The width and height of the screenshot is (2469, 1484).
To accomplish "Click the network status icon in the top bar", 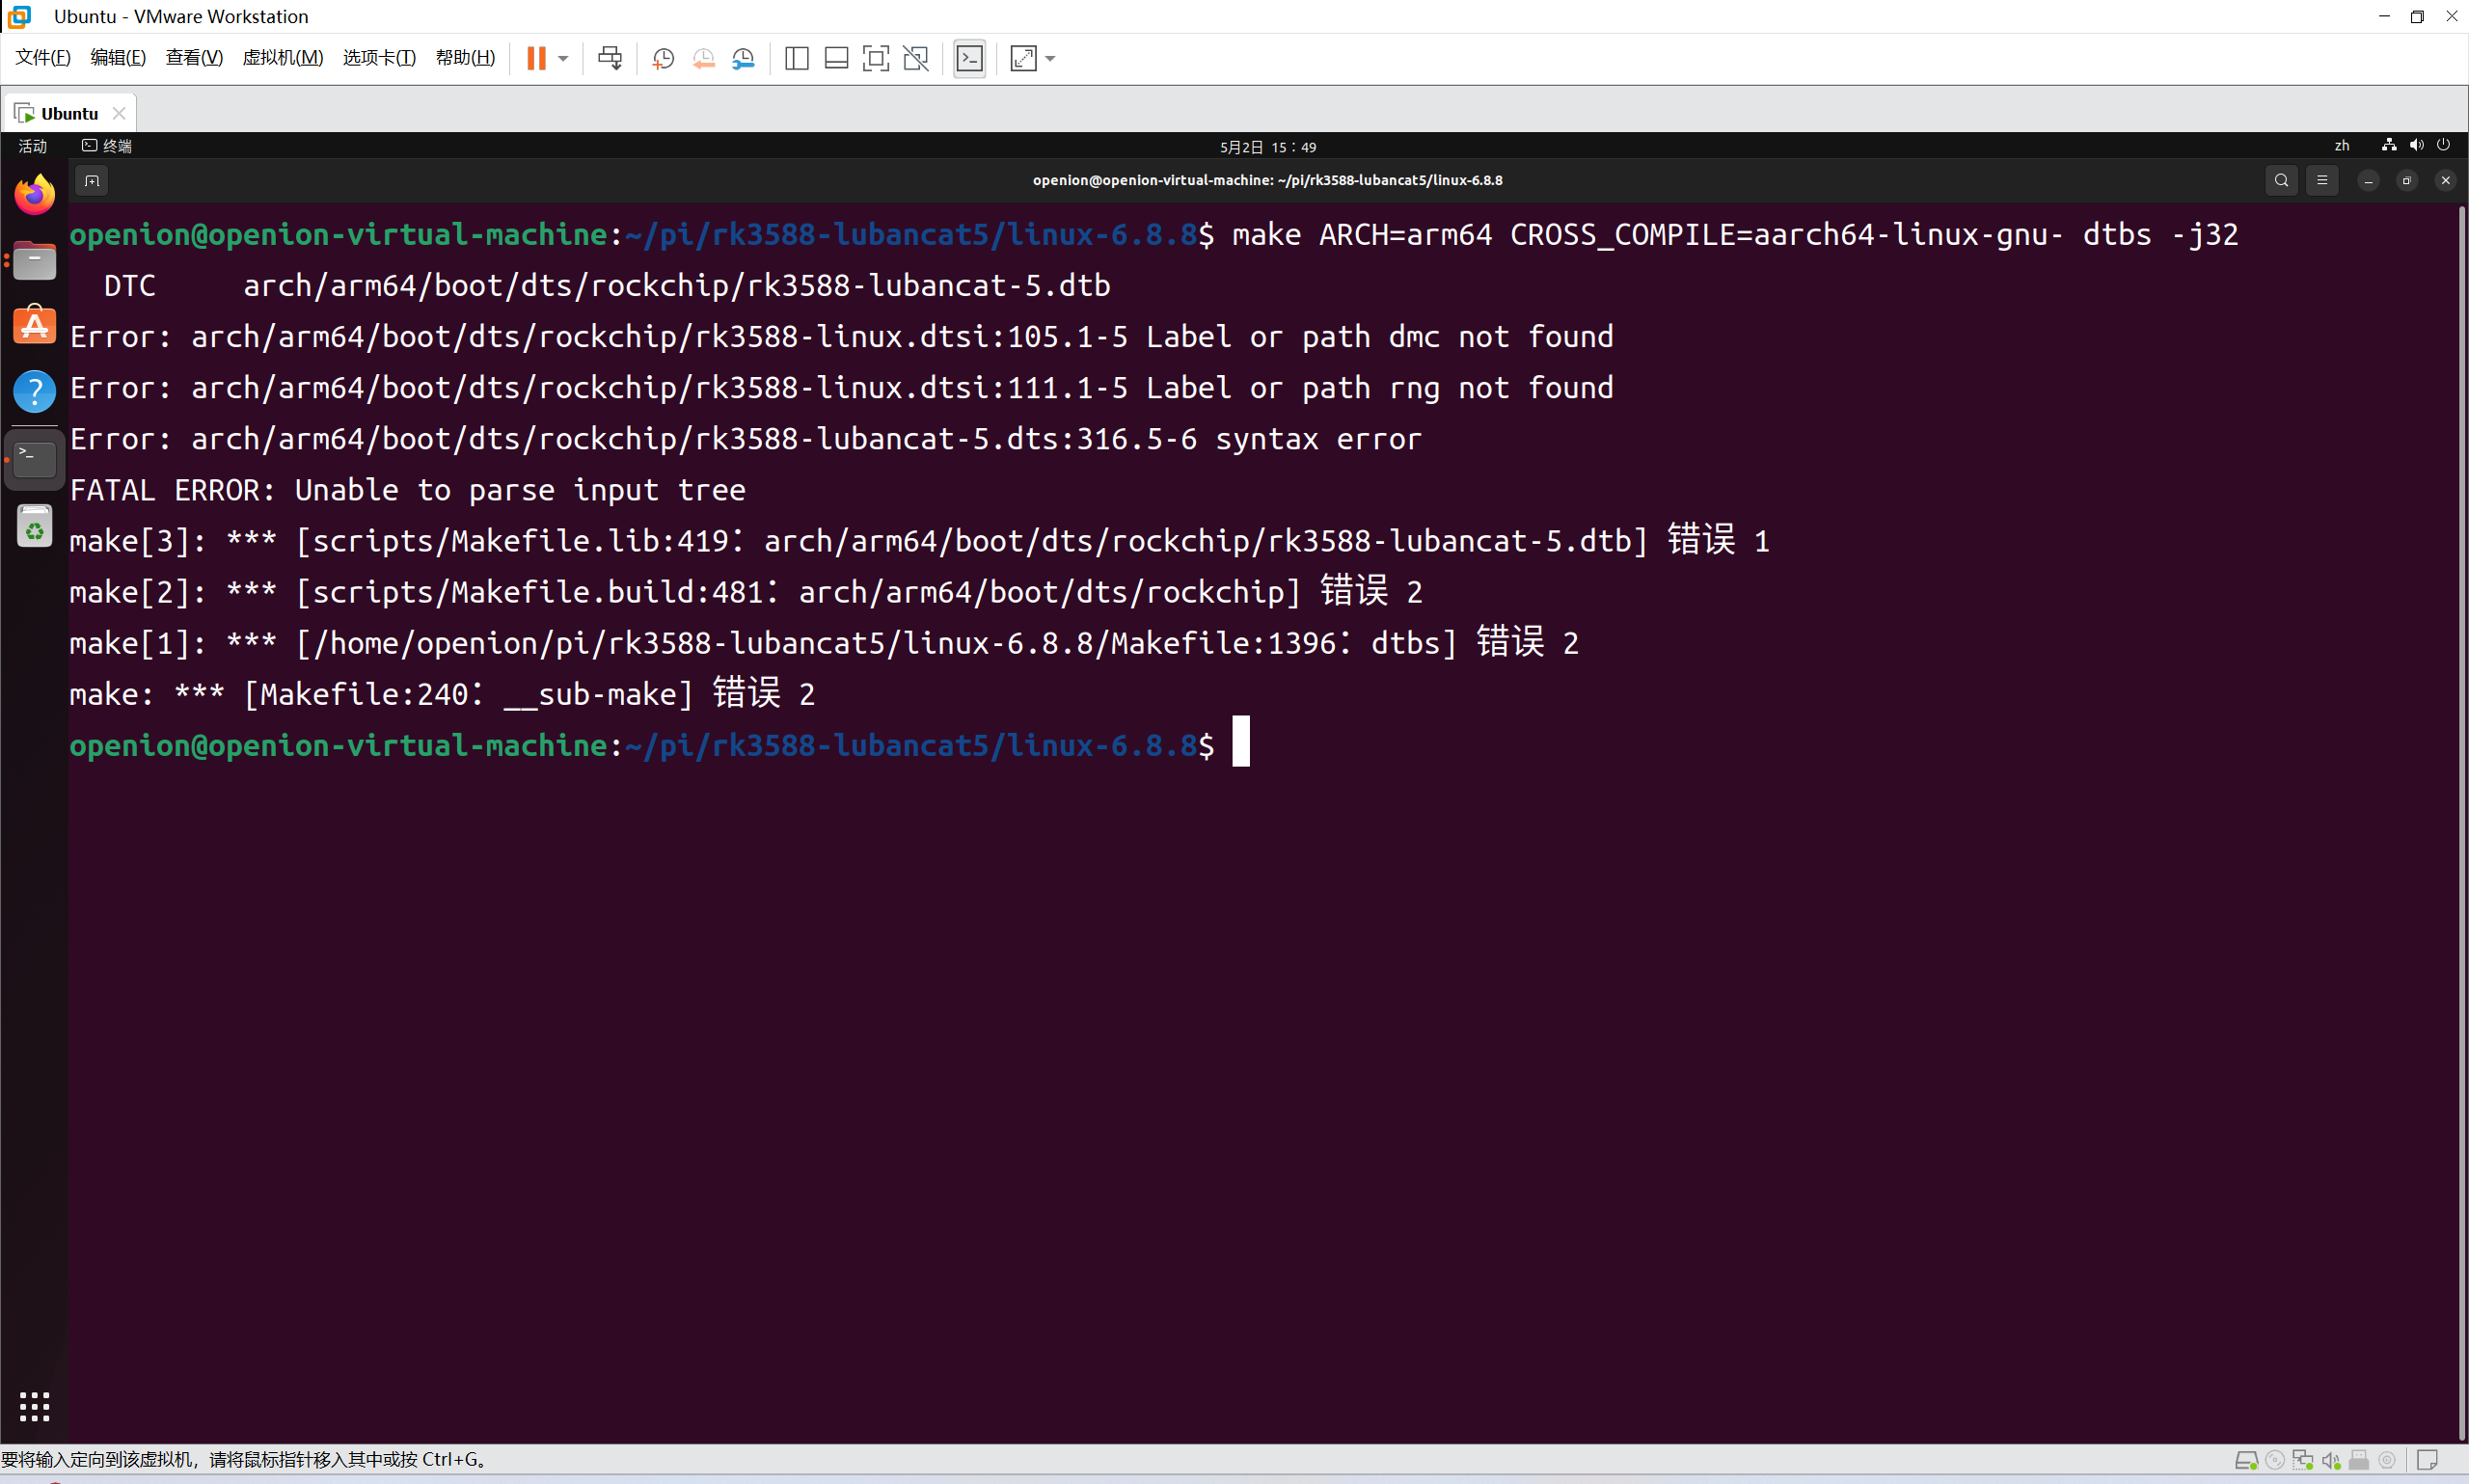I will click(x=2389, y=146).
